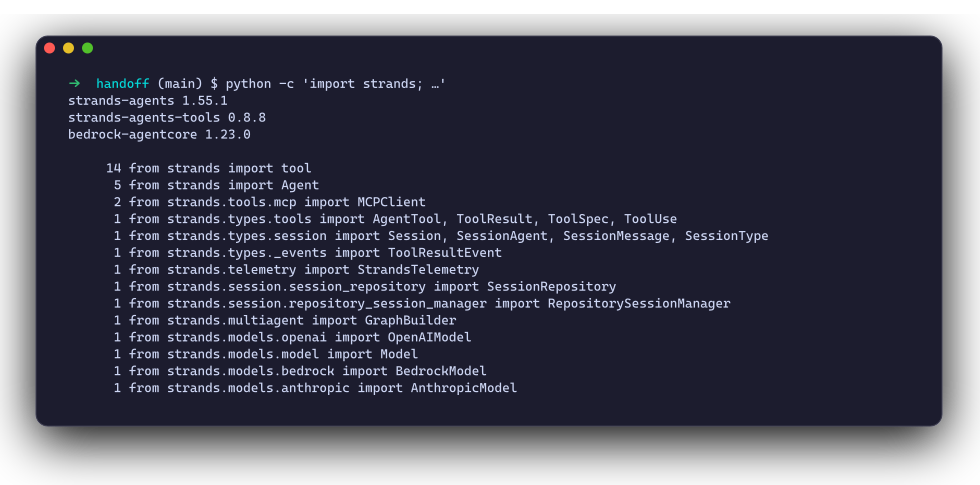The width and height of the screenshot is (980, 485).
Task: Click the 'from strands import tool' line
Action: (220, 168)
